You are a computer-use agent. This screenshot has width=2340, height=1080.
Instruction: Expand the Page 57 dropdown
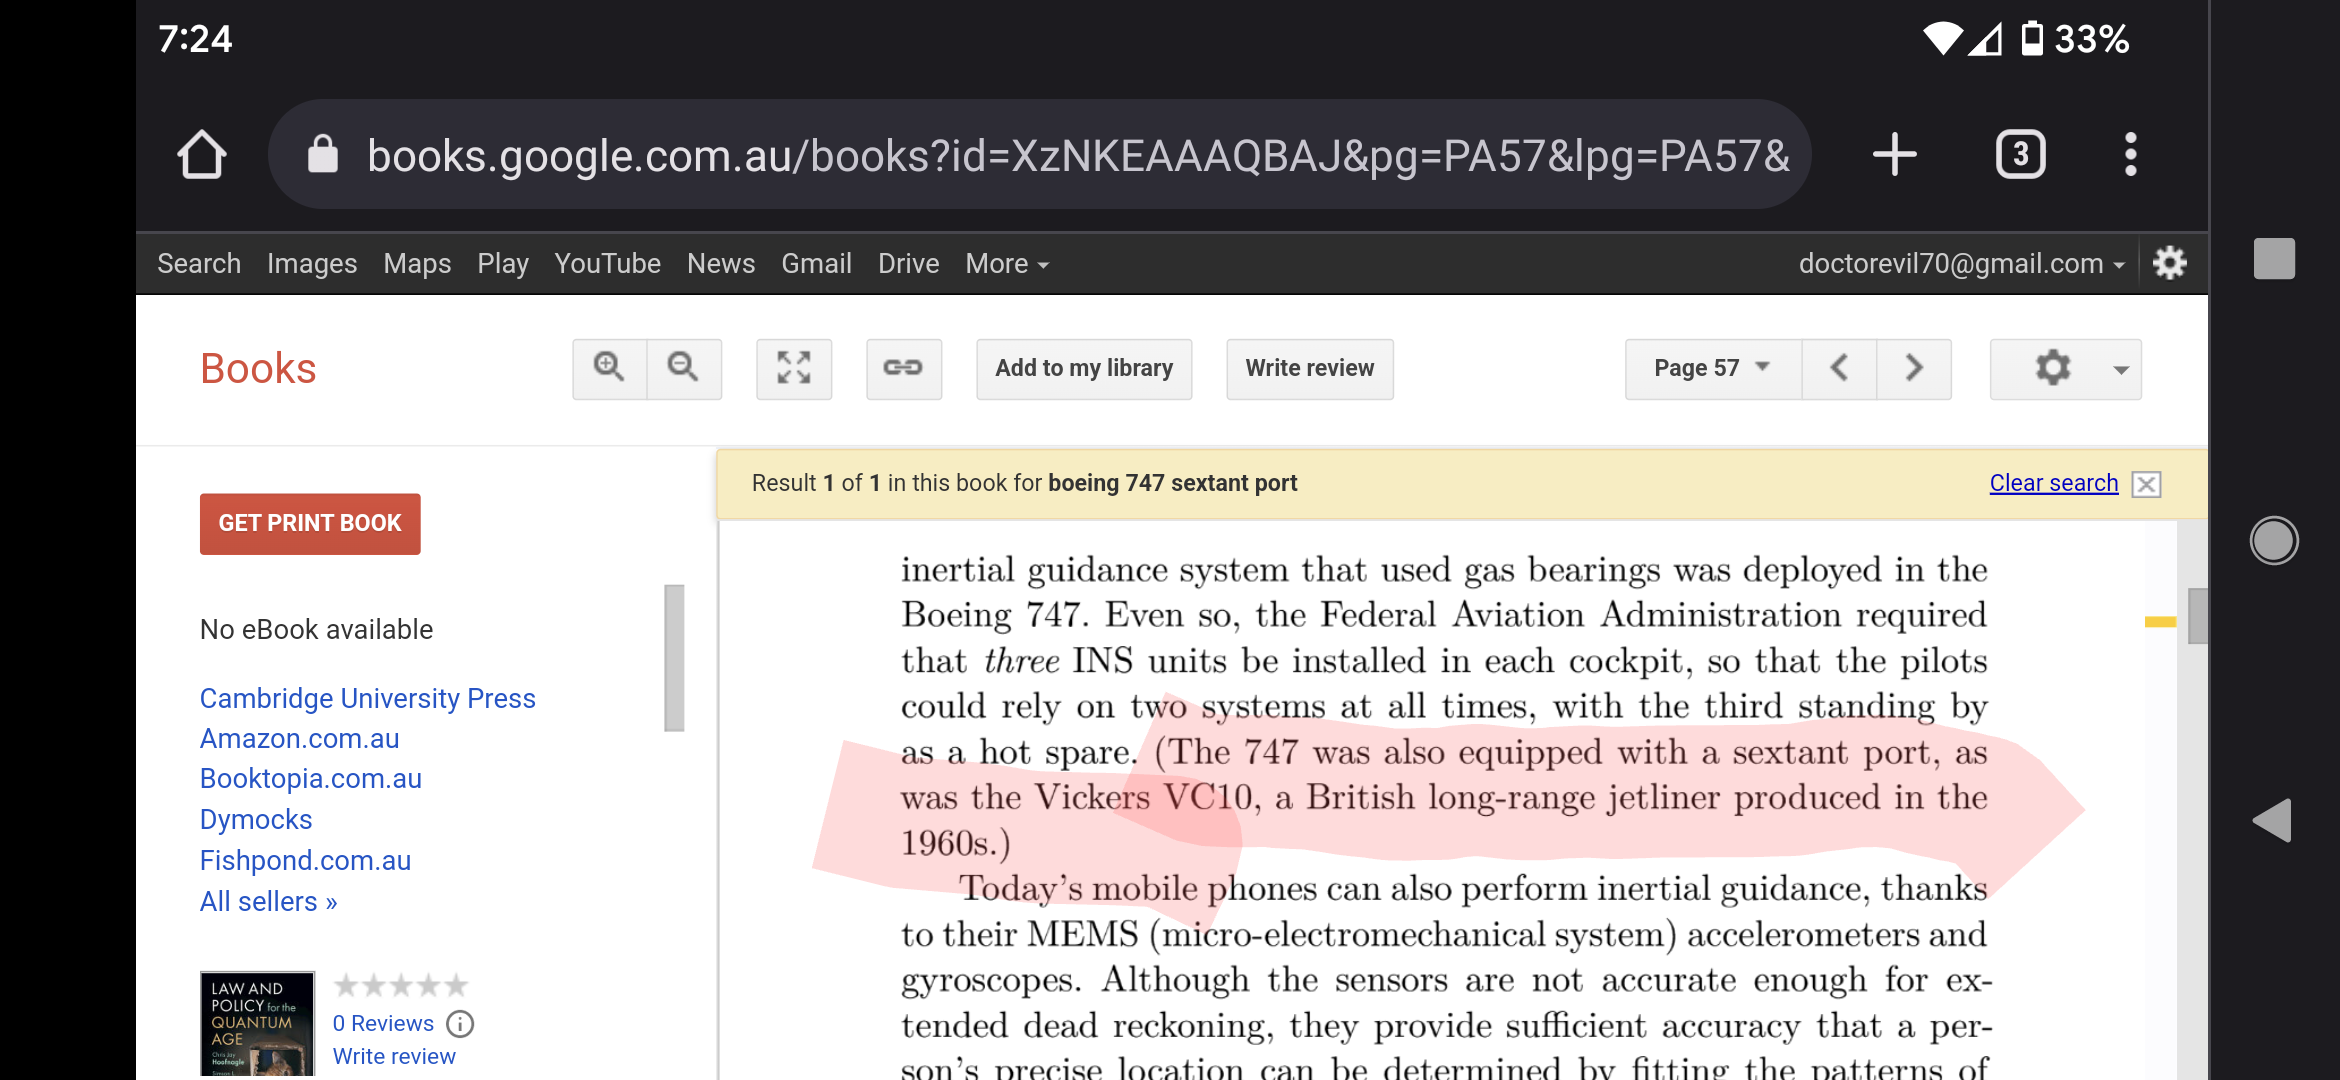coord(1712,368)
